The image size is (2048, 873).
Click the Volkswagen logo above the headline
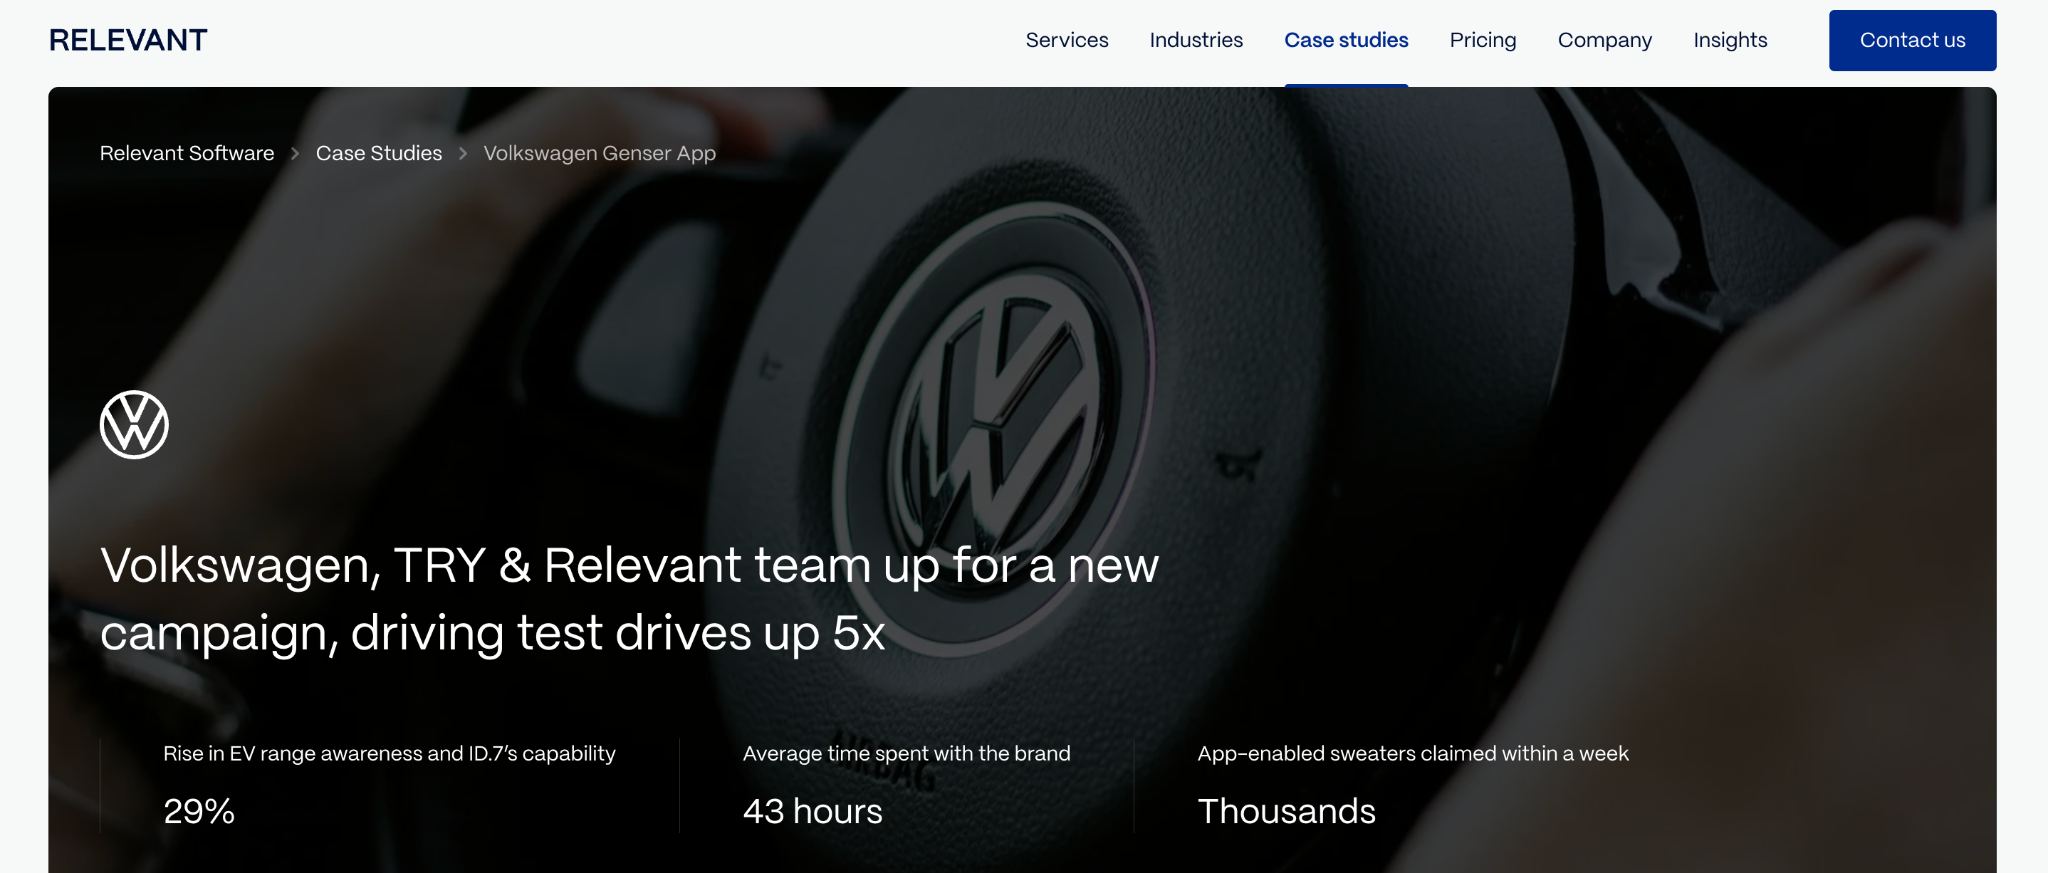pyautogui.click(x=134, y=425)
